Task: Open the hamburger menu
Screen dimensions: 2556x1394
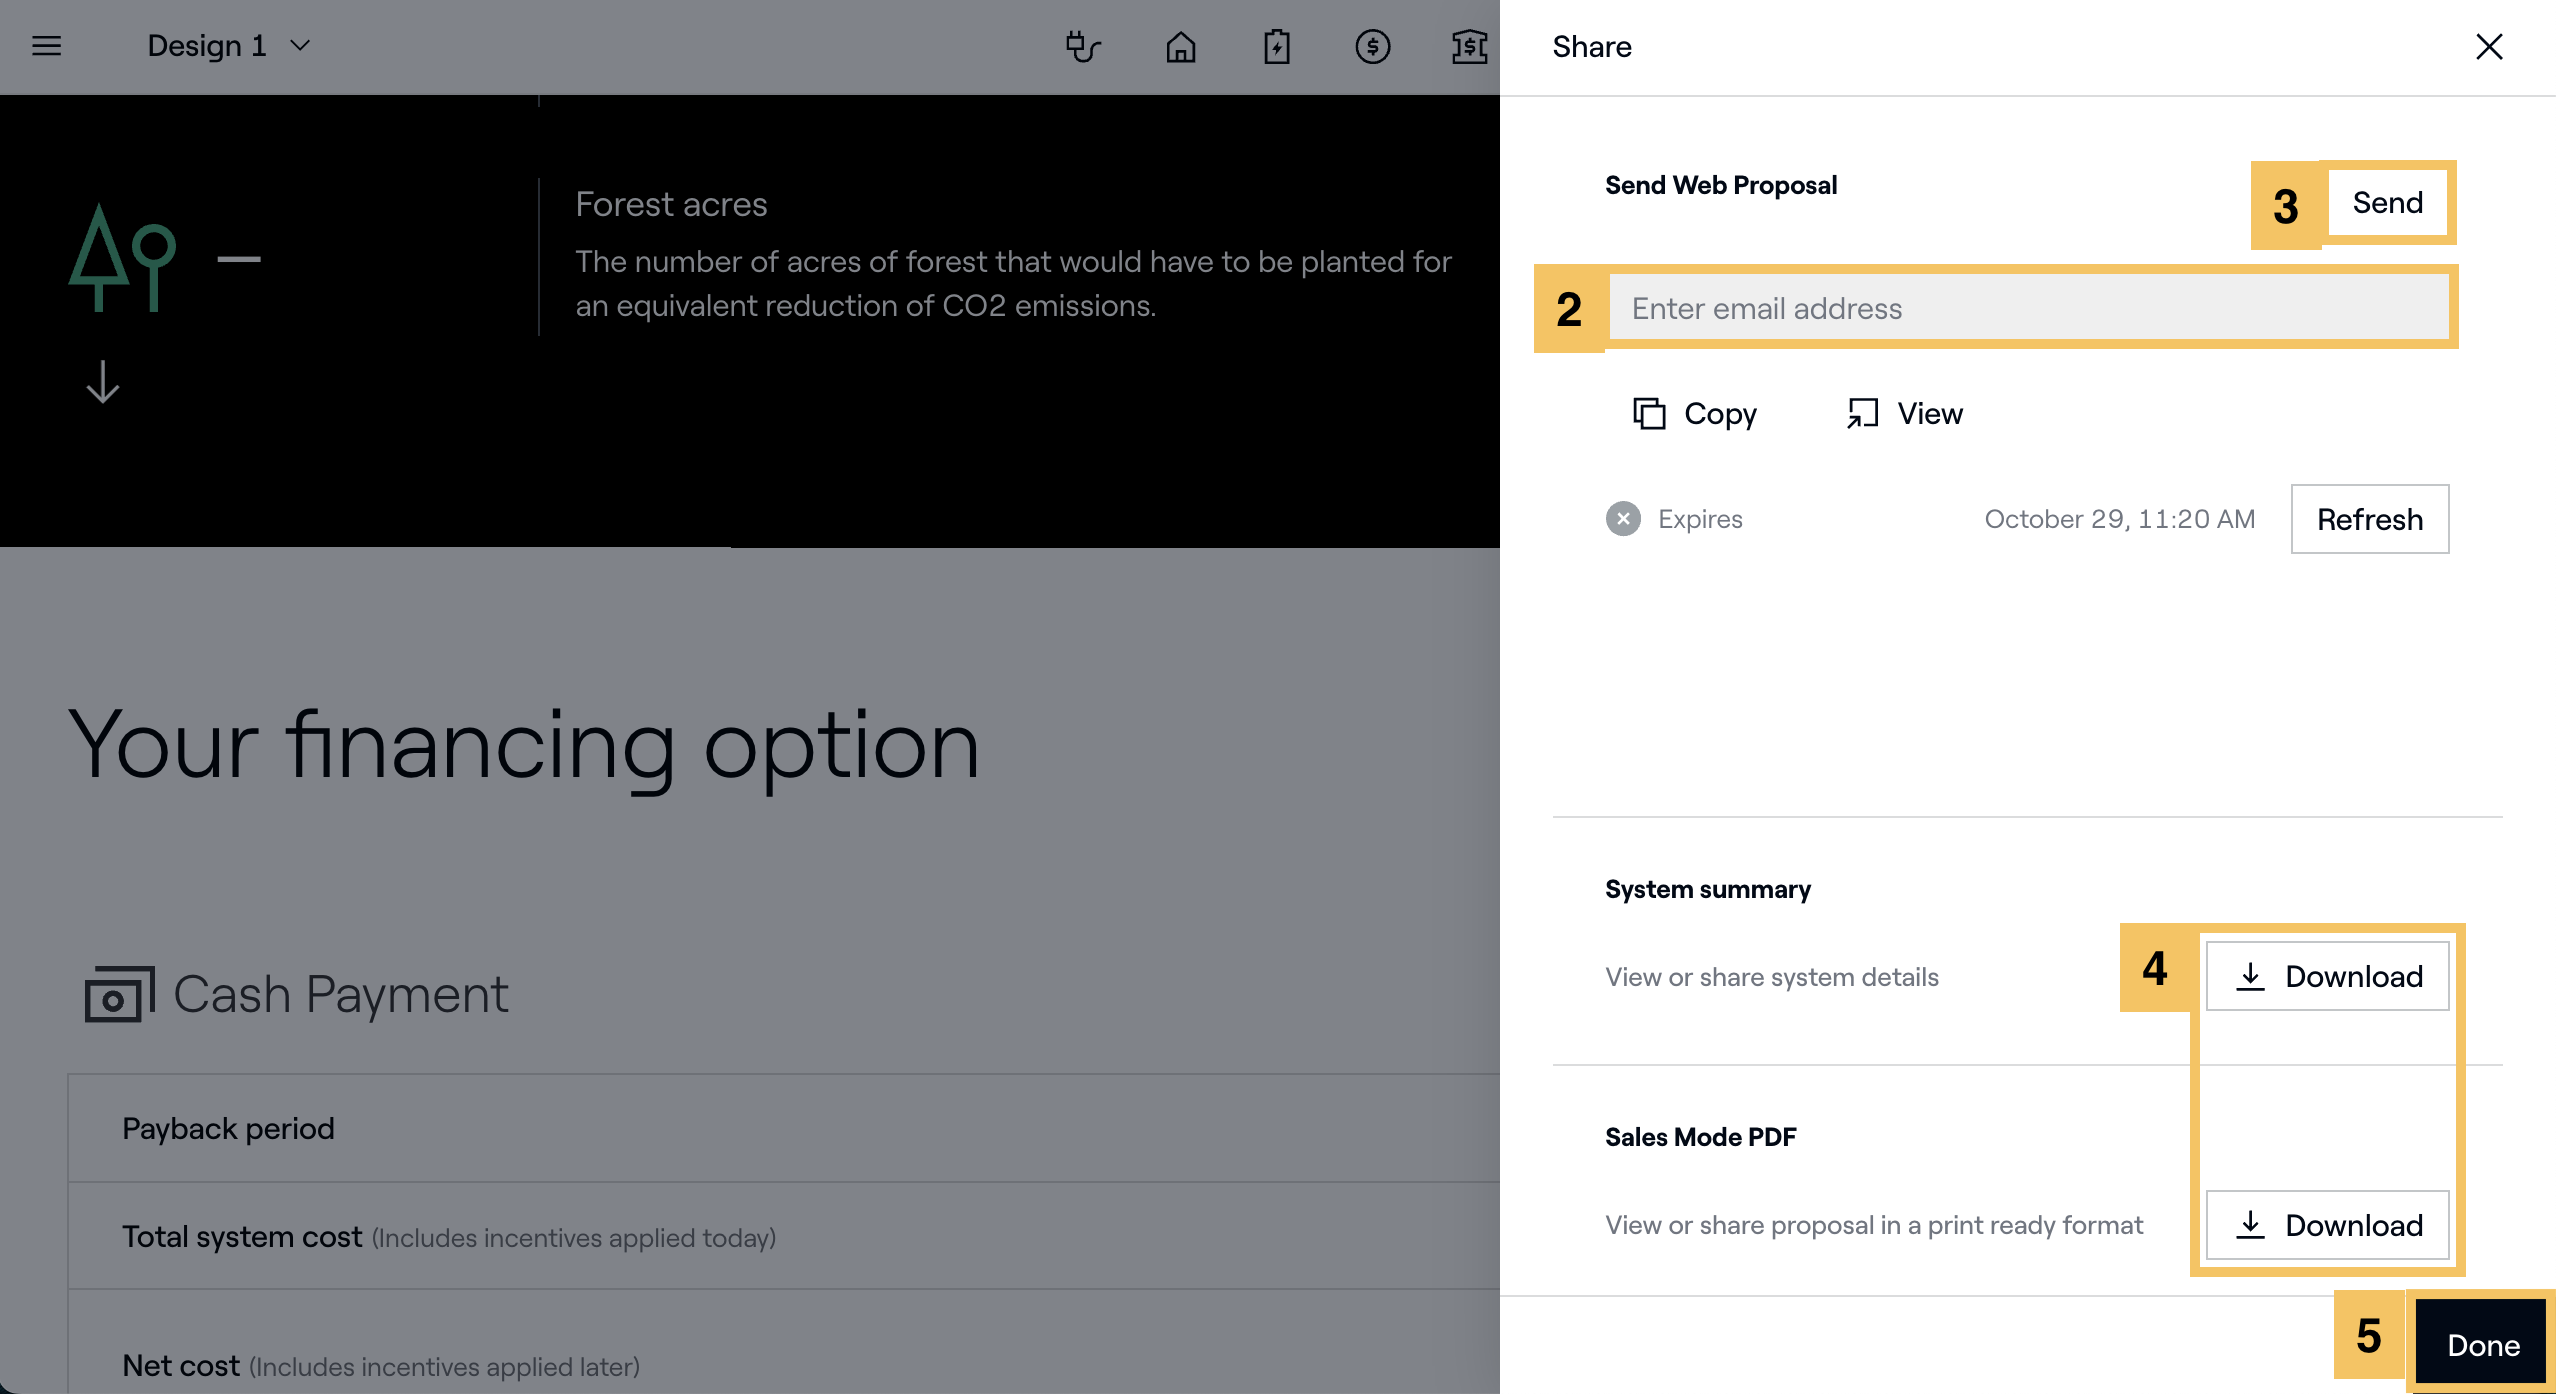Action: pyautogui.click(x=46, y=46)
